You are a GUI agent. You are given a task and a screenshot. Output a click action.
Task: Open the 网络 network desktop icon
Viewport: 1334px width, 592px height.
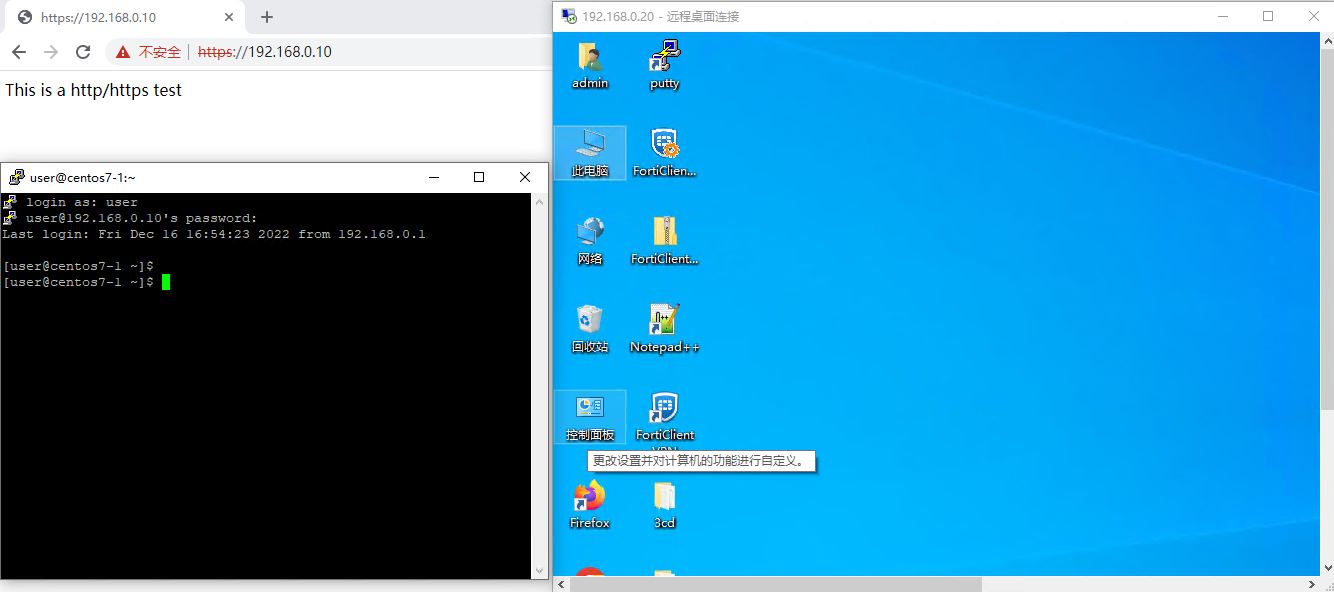click(x=590, y=235)
